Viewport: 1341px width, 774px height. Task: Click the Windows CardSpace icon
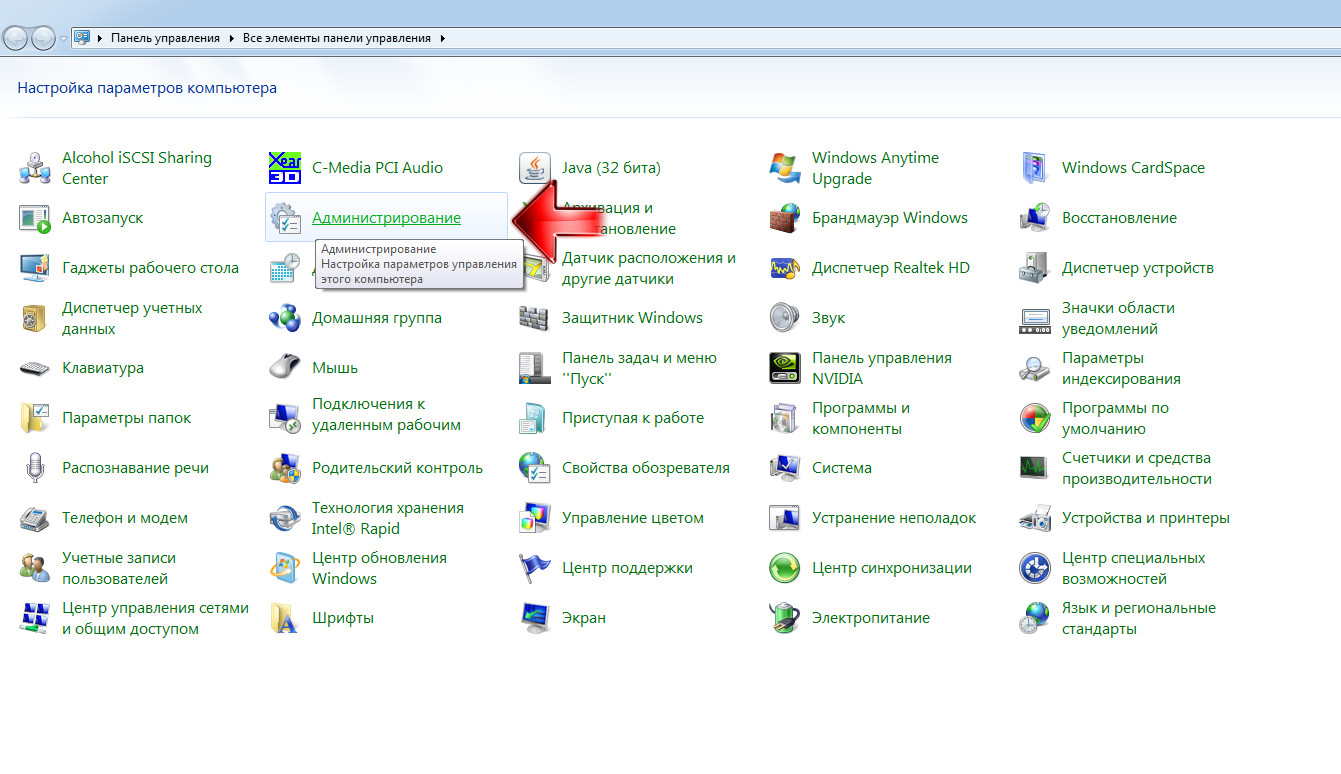(x=1035, y=168)
